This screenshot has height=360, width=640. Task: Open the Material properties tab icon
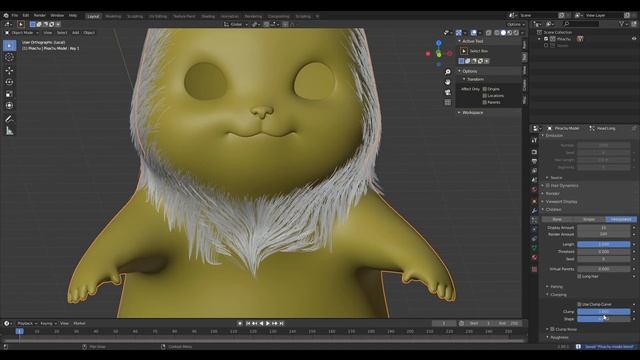pyautogui.click(x=534, y=258)
